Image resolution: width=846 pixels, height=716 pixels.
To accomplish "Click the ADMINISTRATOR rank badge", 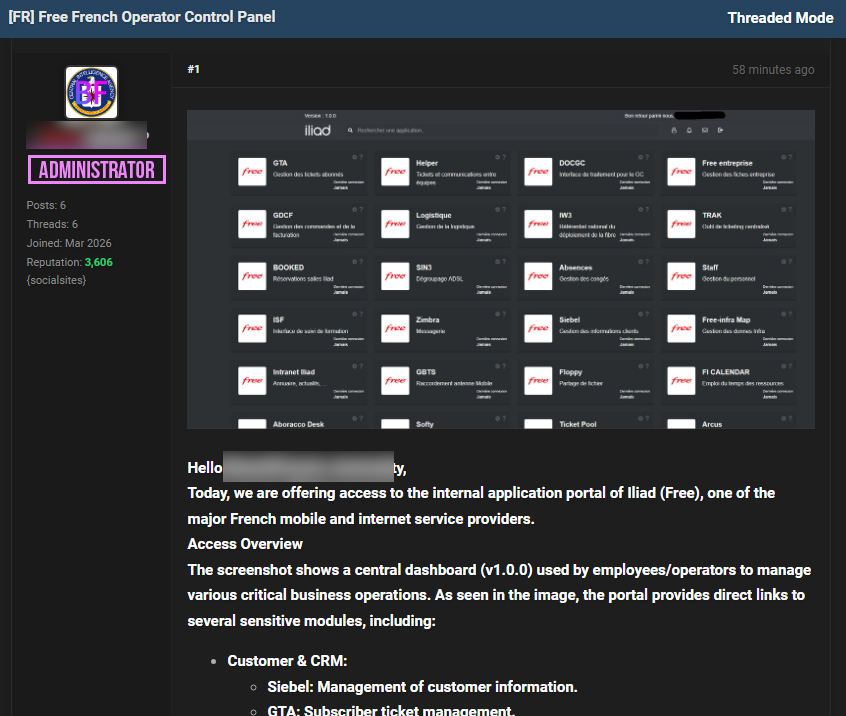I will point(97,170).
